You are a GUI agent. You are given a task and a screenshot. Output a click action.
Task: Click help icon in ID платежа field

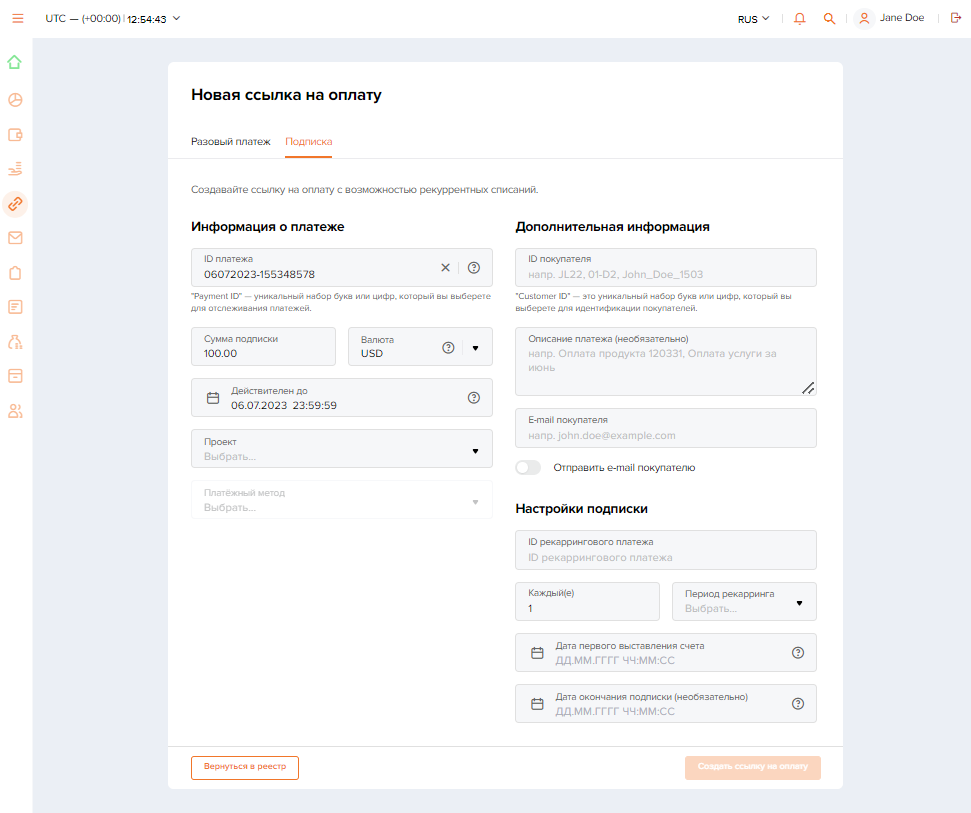[x=474, y=267]
